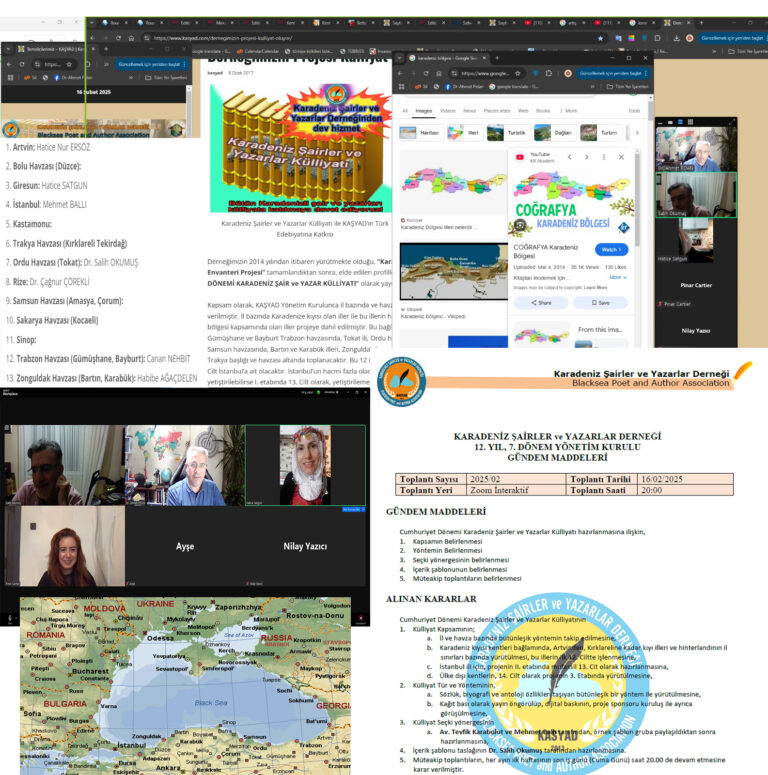Open apps grid in Google window bookmarks bar
768x775 pixels.
click(401, 86)
